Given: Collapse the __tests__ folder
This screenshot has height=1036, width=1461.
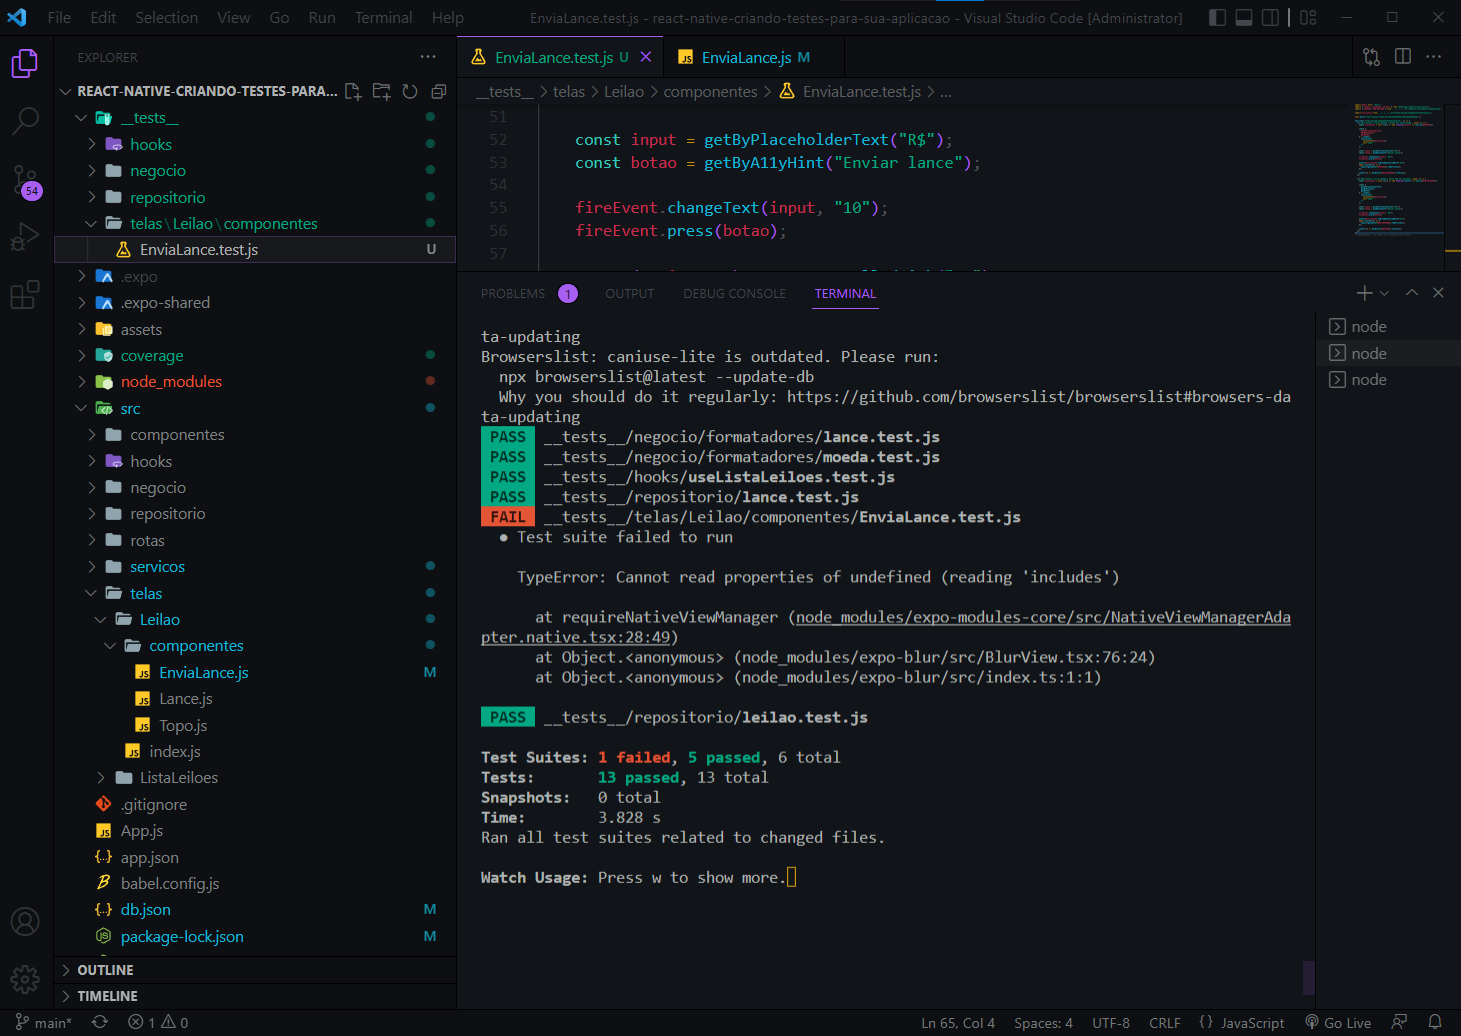Looking at the screenshot, I should coord(255,118).
